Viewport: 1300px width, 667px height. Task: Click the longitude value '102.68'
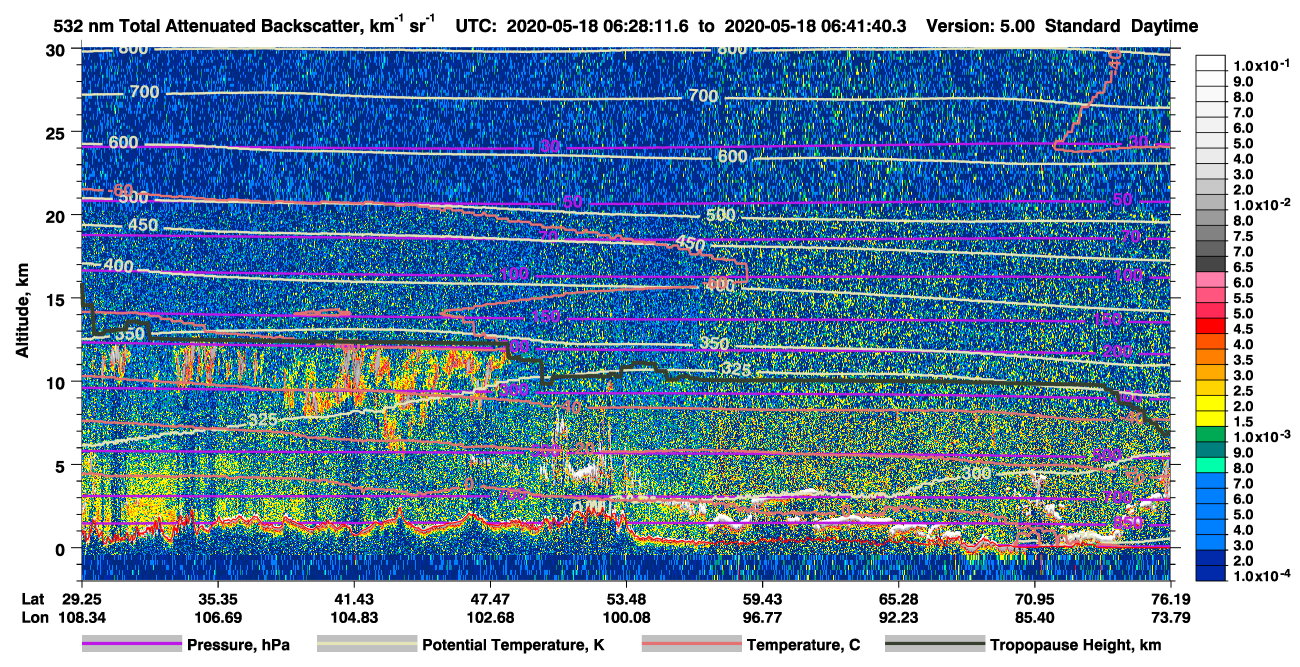490,617
